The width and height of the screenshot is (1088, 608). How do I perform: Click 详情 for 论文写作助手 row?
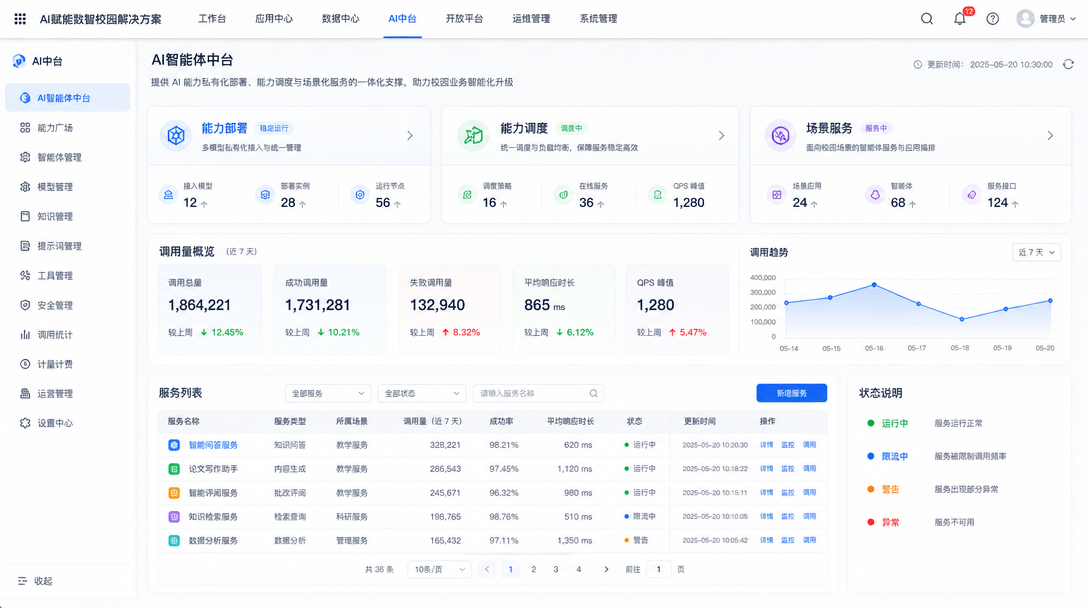(766, 469)
